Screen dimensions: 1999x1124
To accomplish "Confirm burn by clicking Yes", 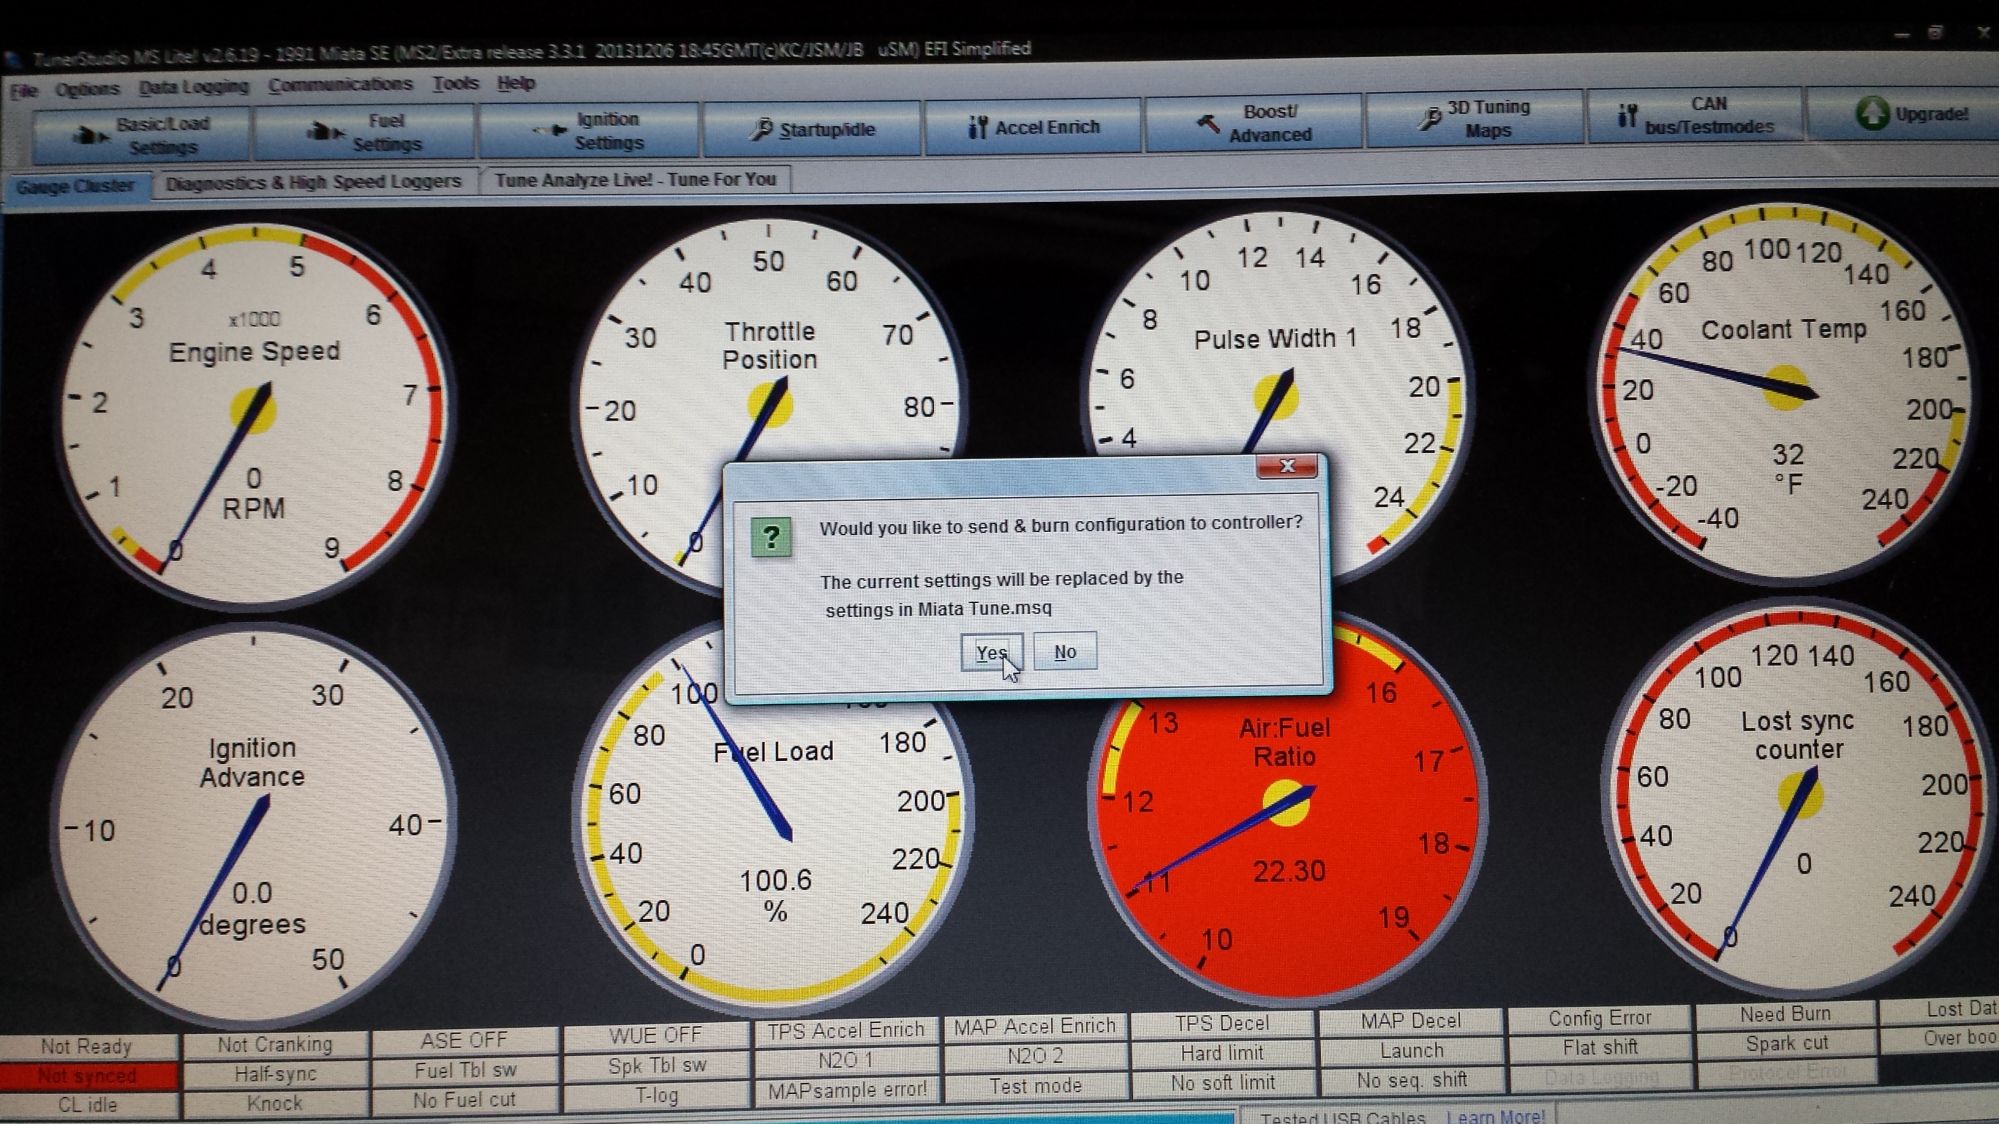I will coord(990,653).
